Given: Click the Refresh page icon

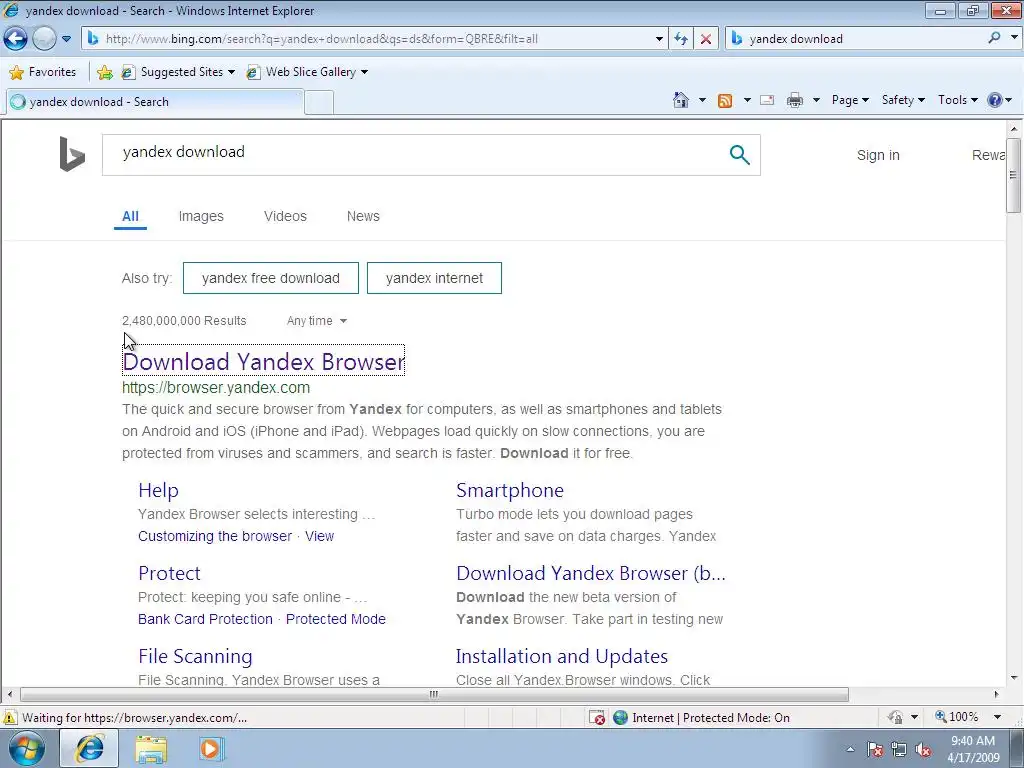Looking at the screenshot, I should click(681, 39).
